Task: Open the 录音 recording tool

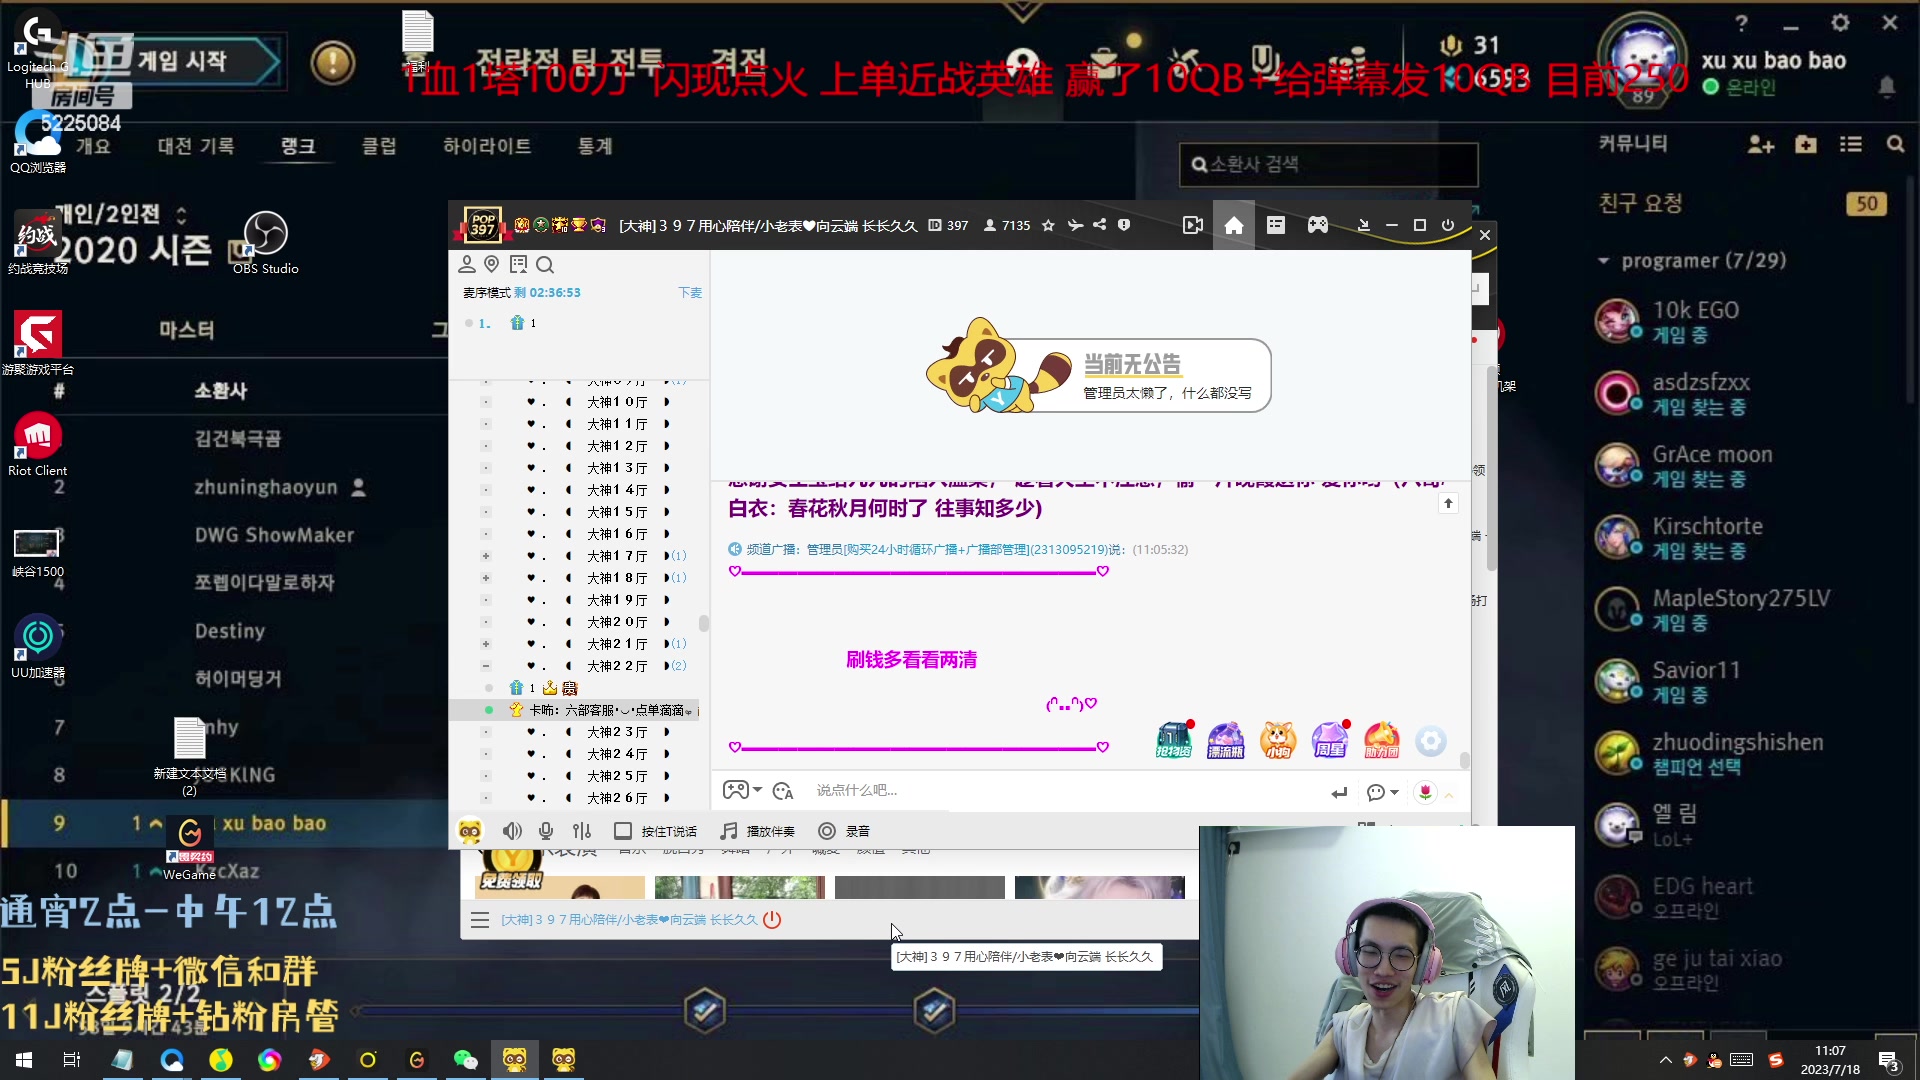Action: (846, 831)
